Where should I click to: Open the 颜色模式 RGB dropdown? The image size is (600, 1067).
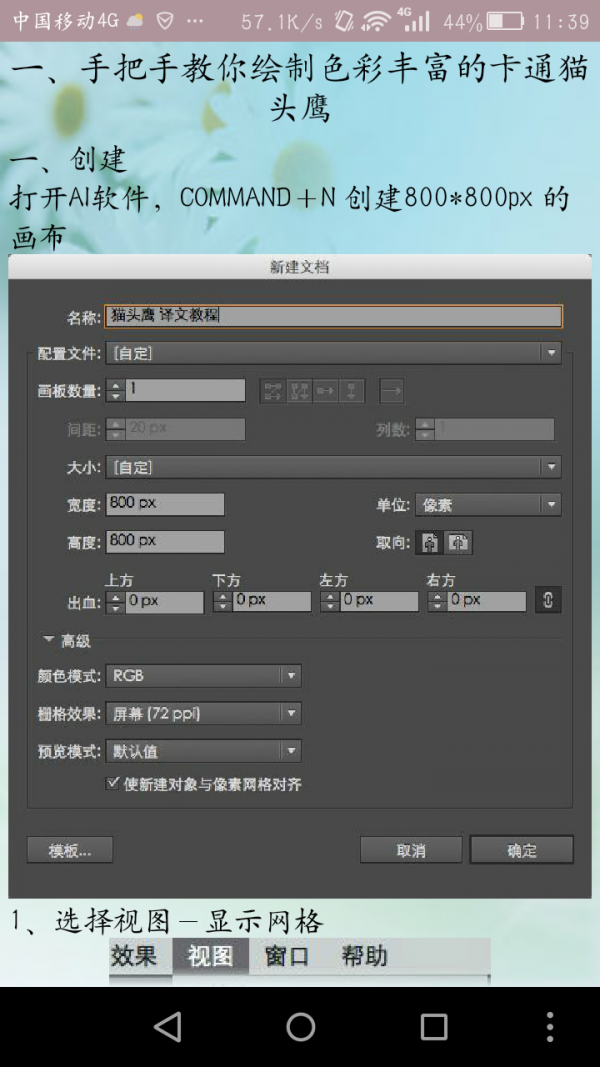[203, 676]
